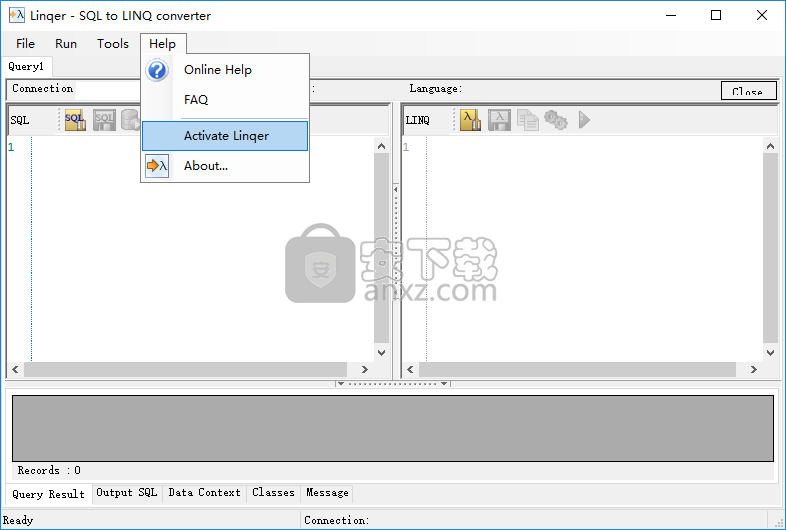Click the 'Connection' label in the query header

(43, 88)
